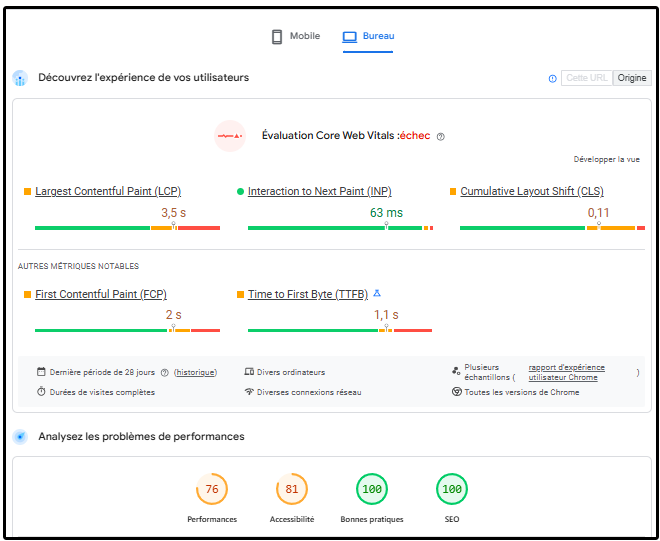Image resolution: width=660 pixels, height=541 pixels.
Task: Click the info icon beside Cette URL
Action: 552,78
